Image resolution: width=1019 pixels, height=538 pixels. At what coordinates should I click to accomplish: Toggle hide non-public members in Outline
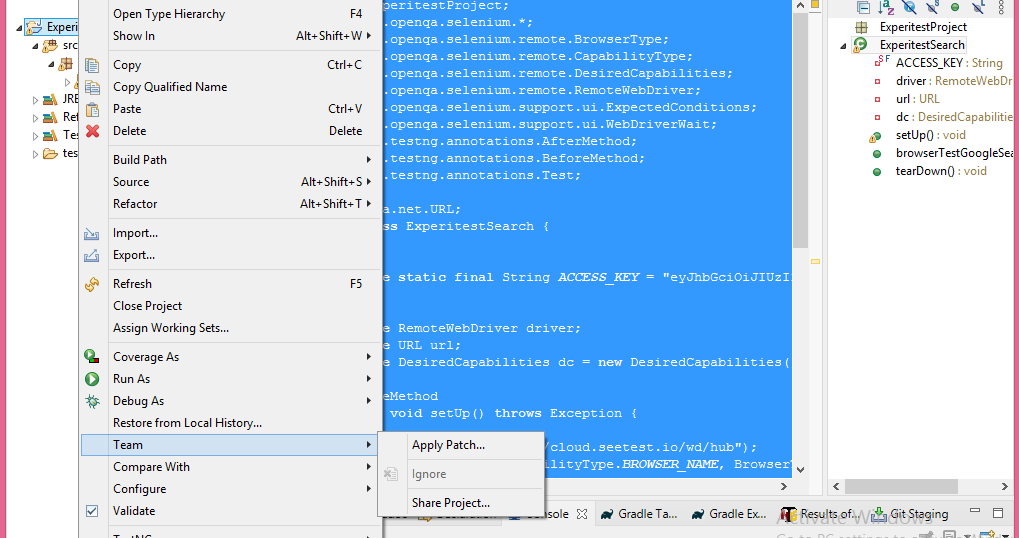(955, 7)
